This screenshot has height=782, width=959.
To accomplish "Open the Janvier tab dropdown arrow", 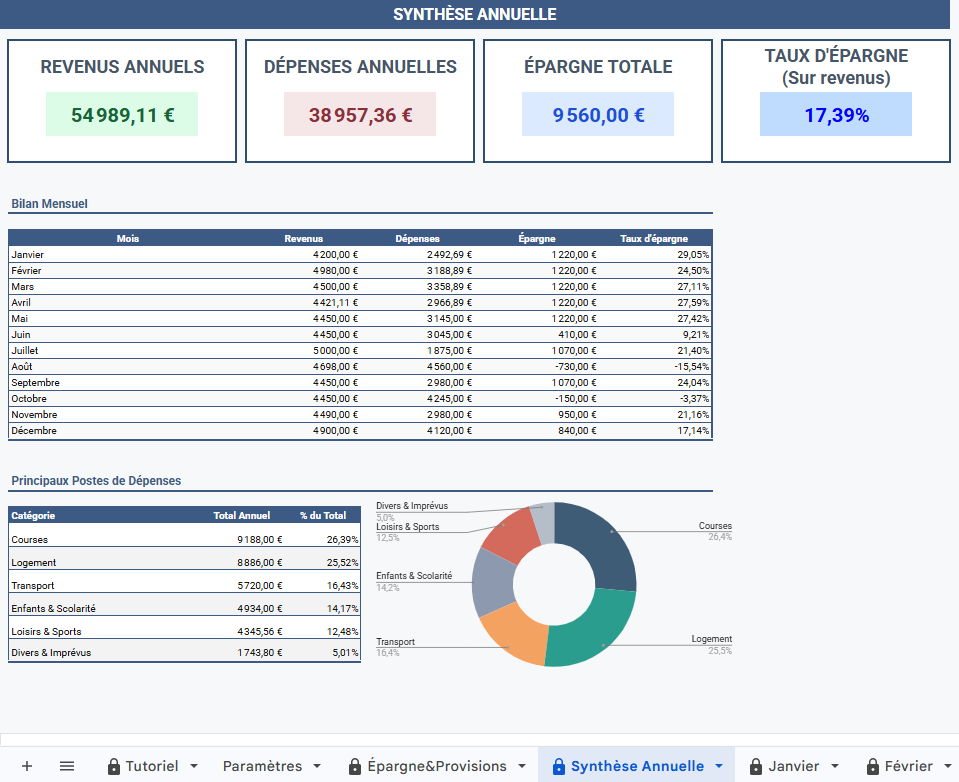I will pos(835,766).
